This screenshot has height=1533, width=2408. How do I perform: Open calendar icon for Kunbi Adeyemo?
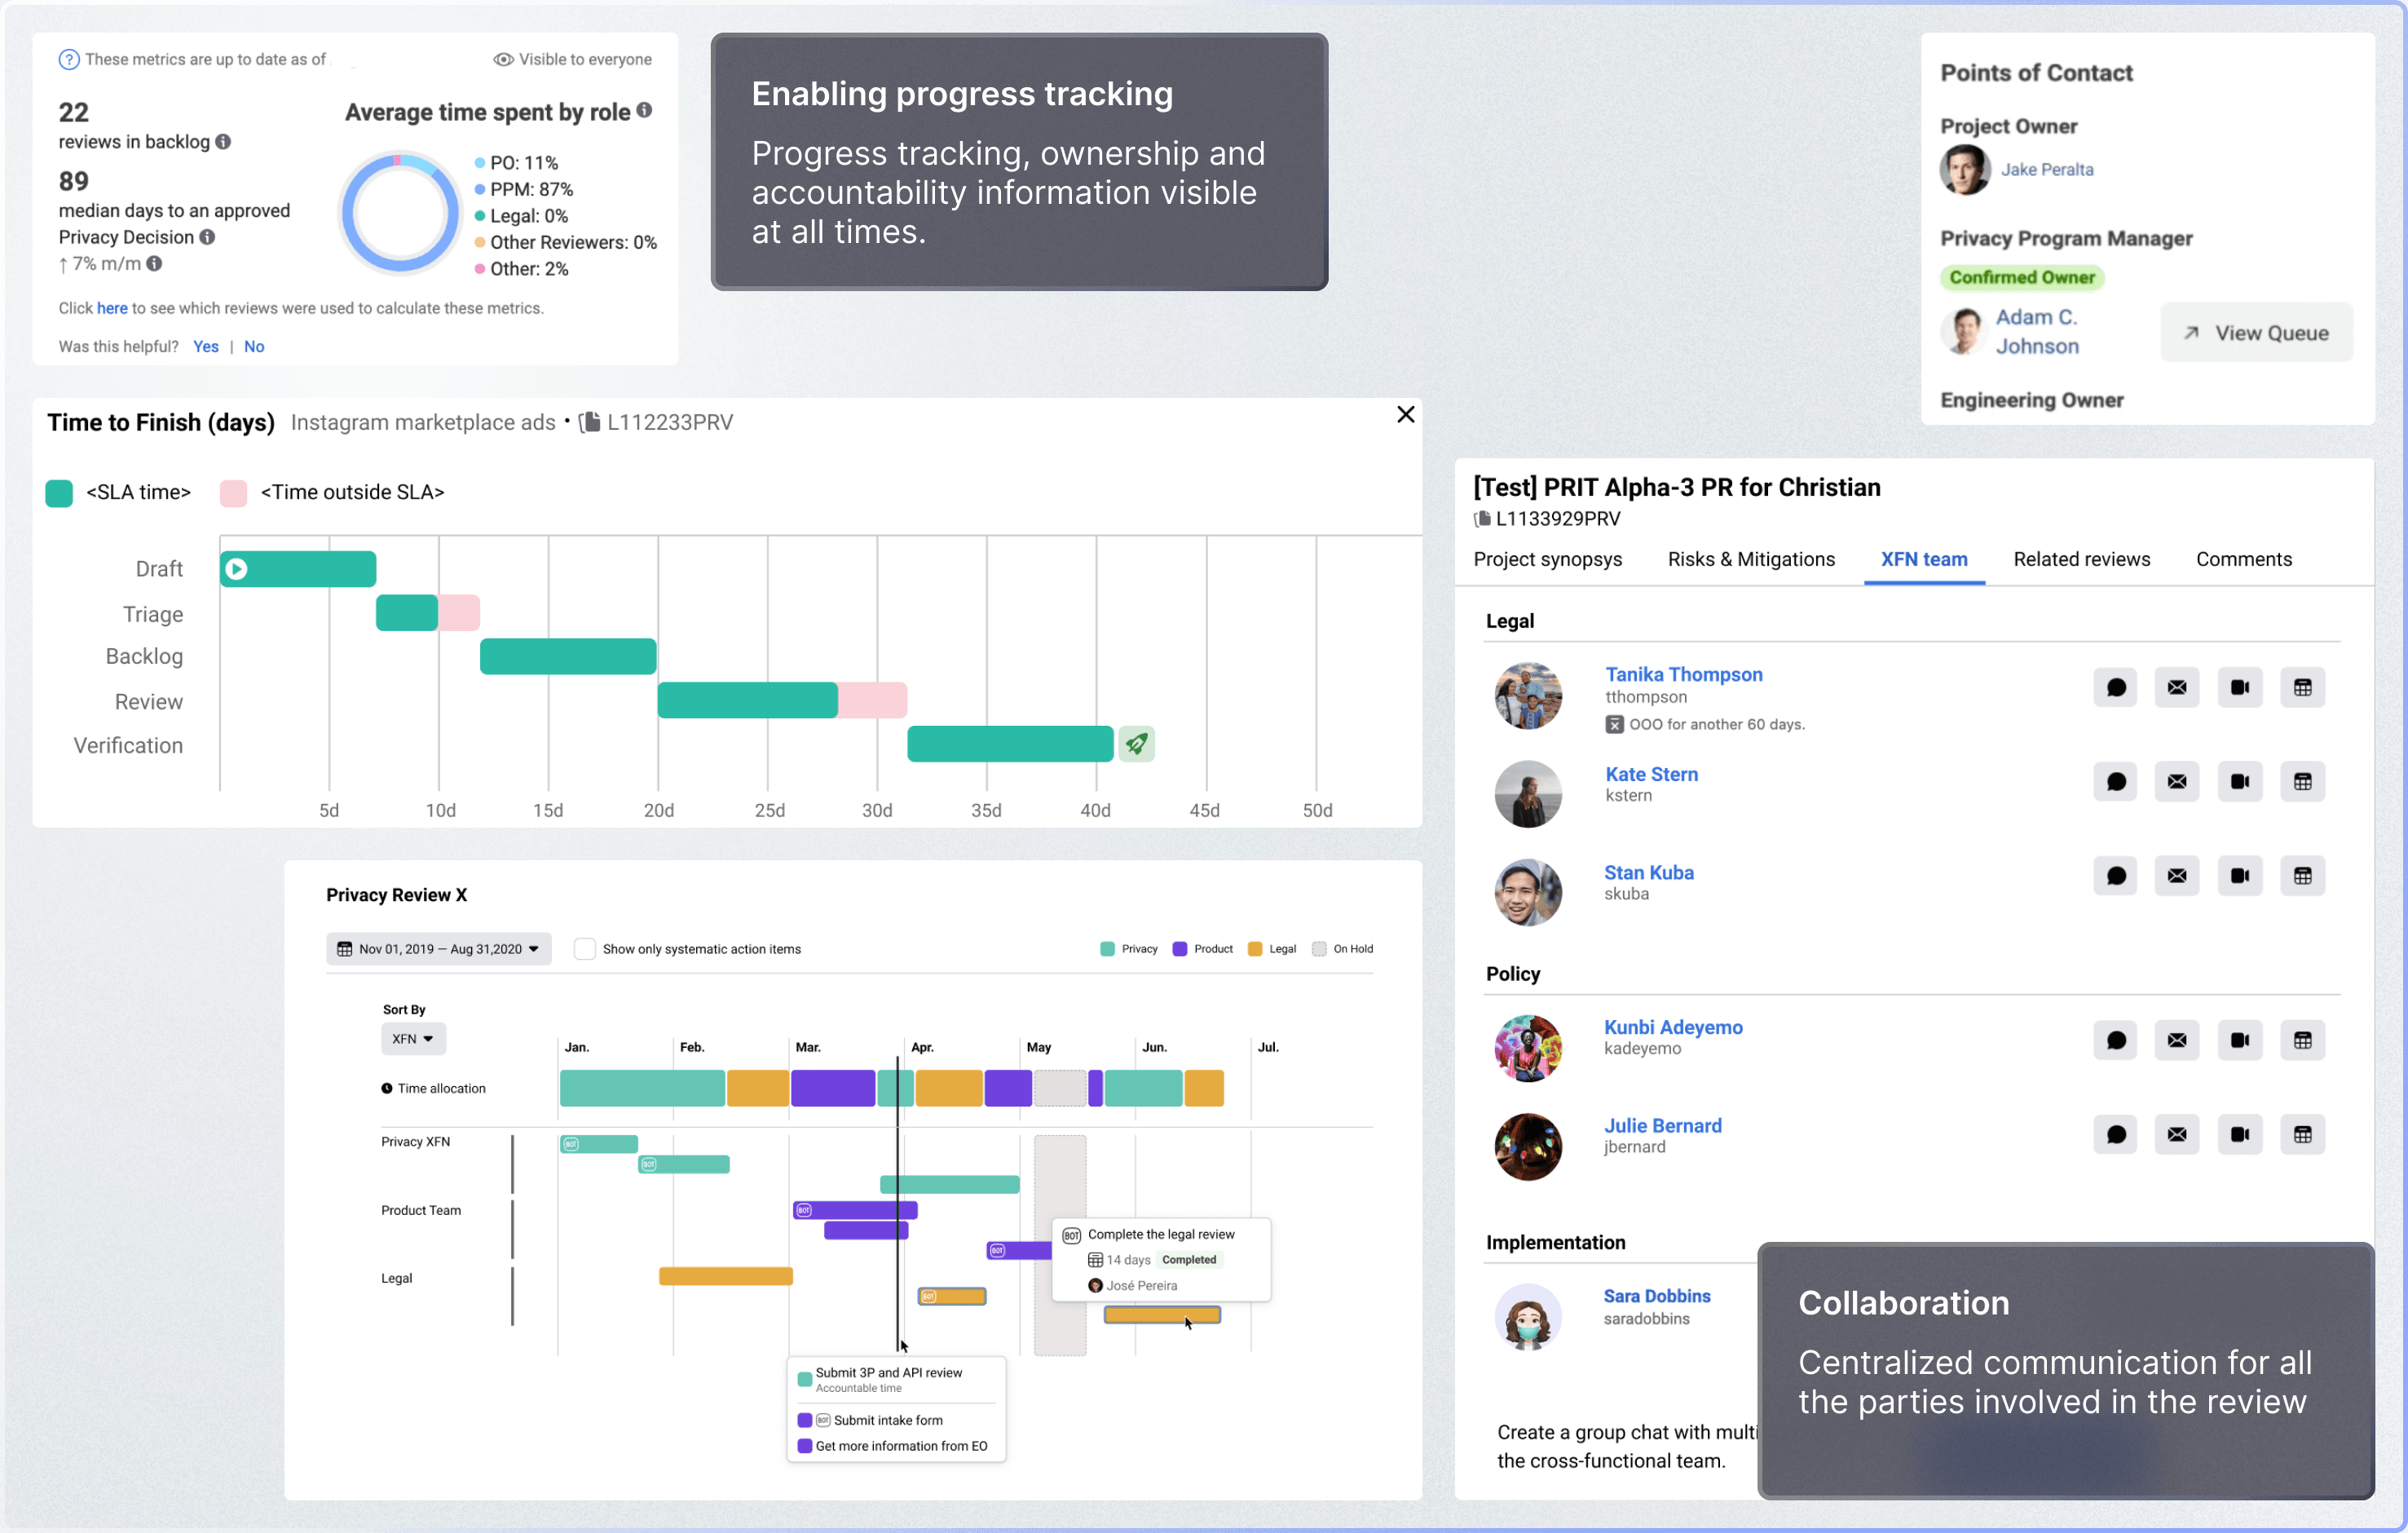[x=2302, y=1040]
